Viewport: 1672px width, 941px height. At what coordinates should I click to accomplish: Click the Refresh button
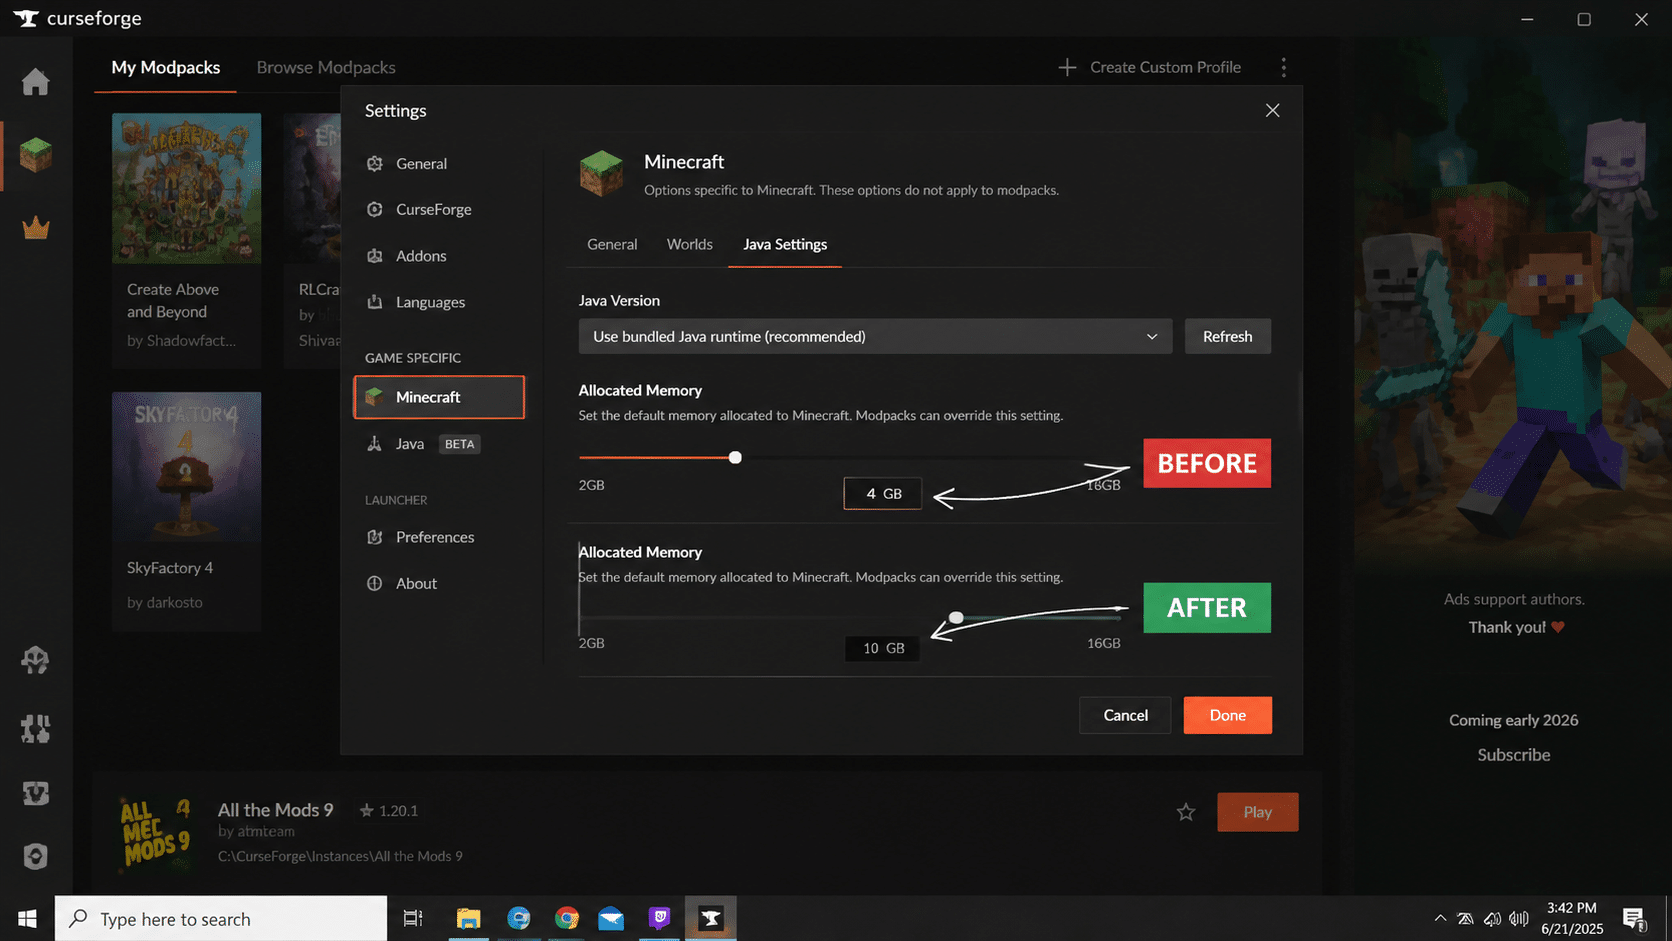point(1227,336)
